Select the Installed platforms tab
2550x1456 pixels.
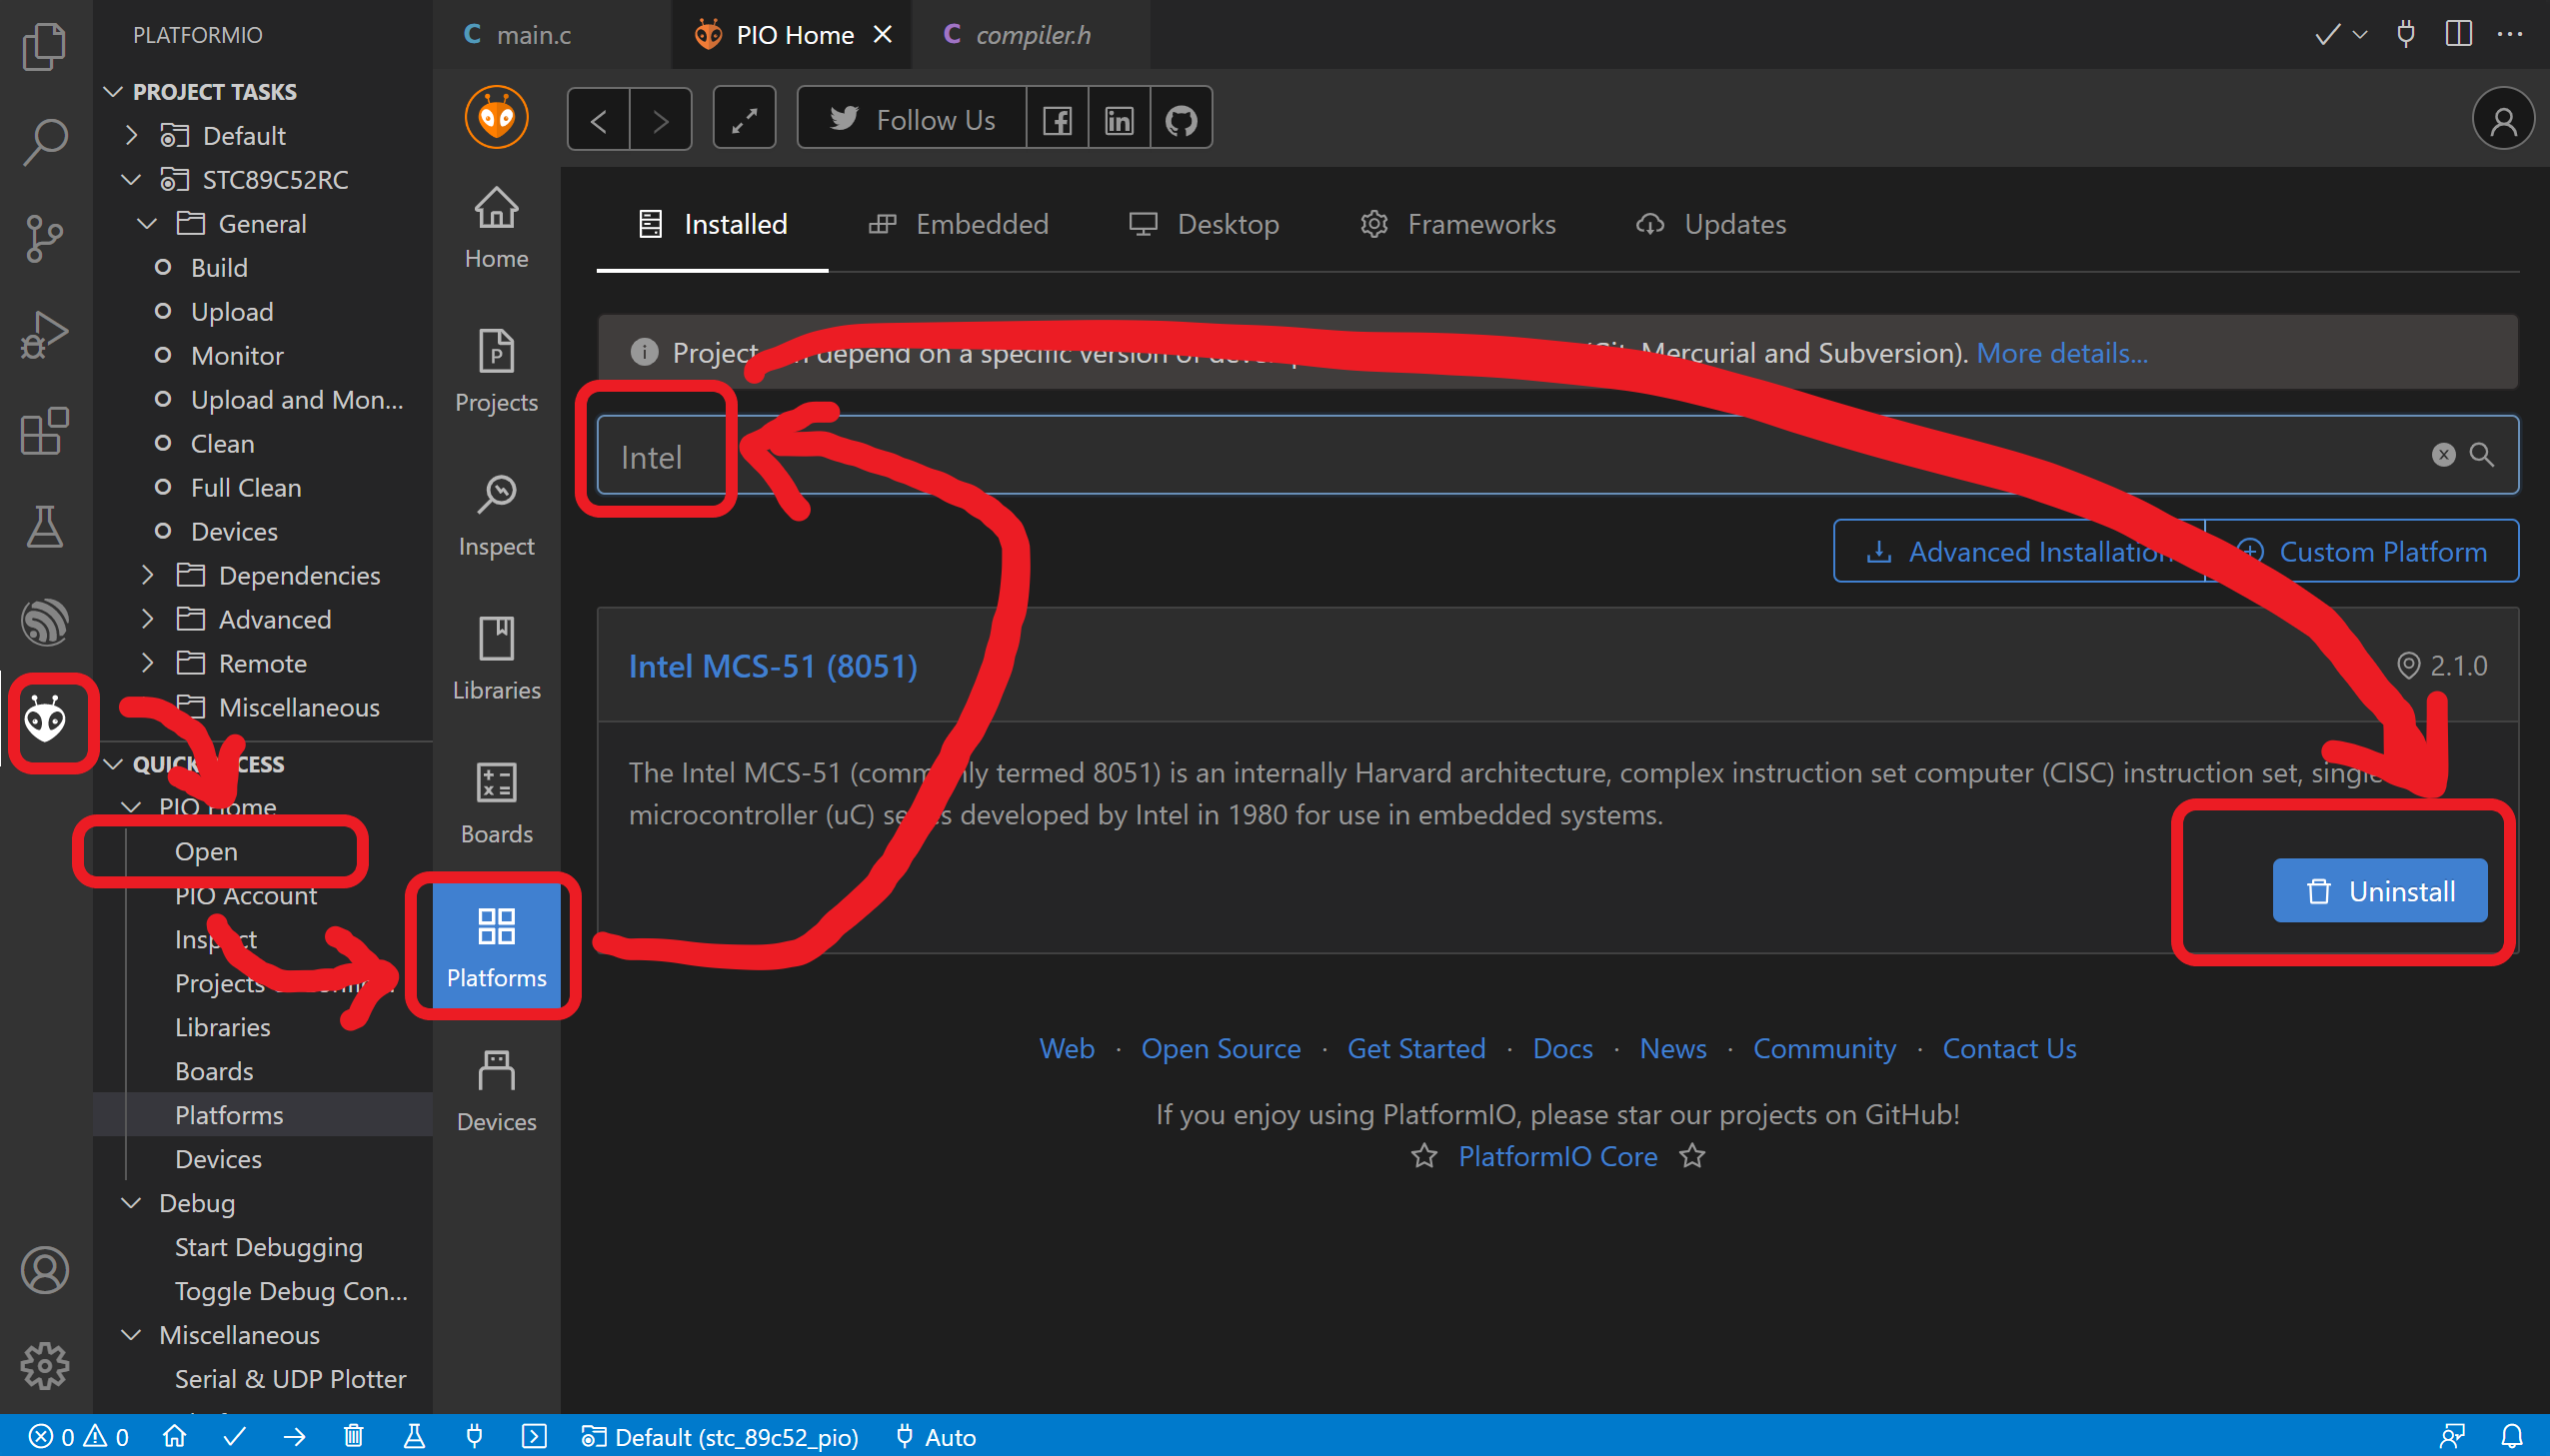[713, 224]
